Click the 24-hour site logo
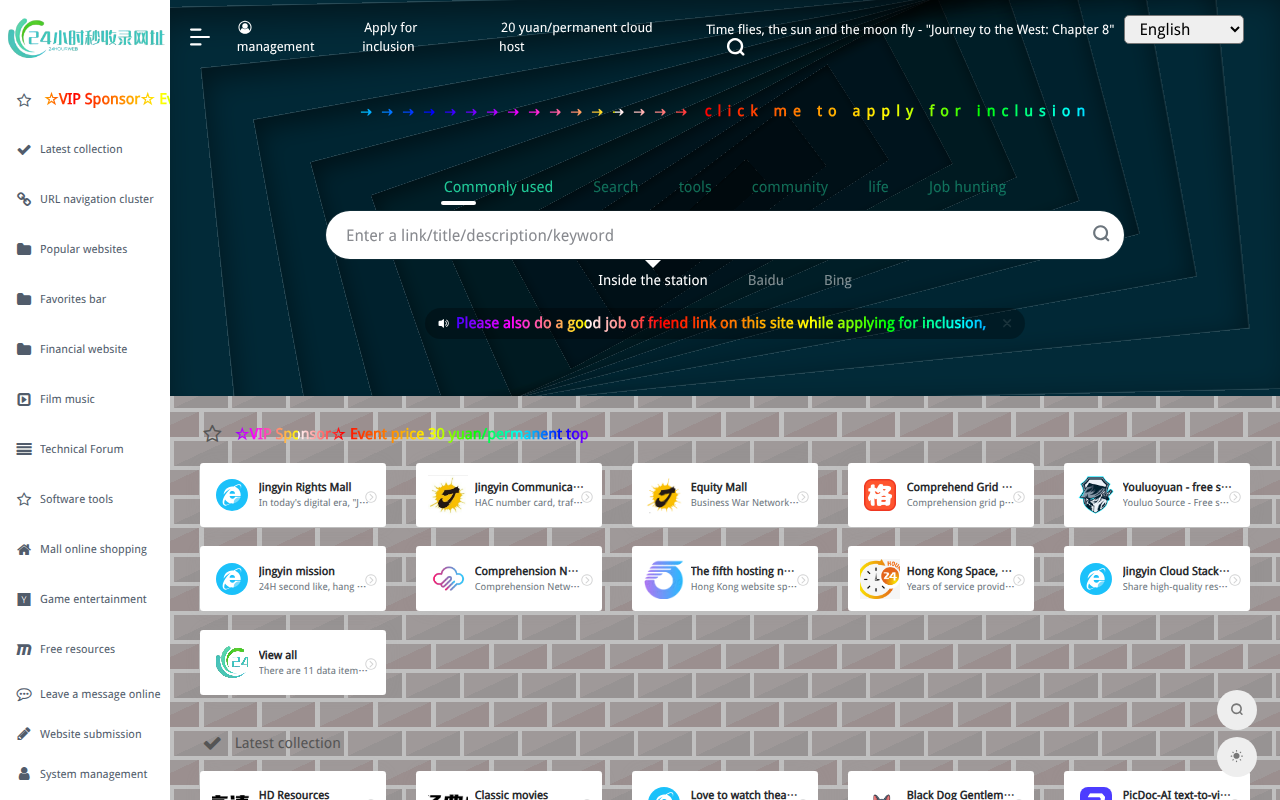This screenshot has width=1280, height=800. pos(85,38)
